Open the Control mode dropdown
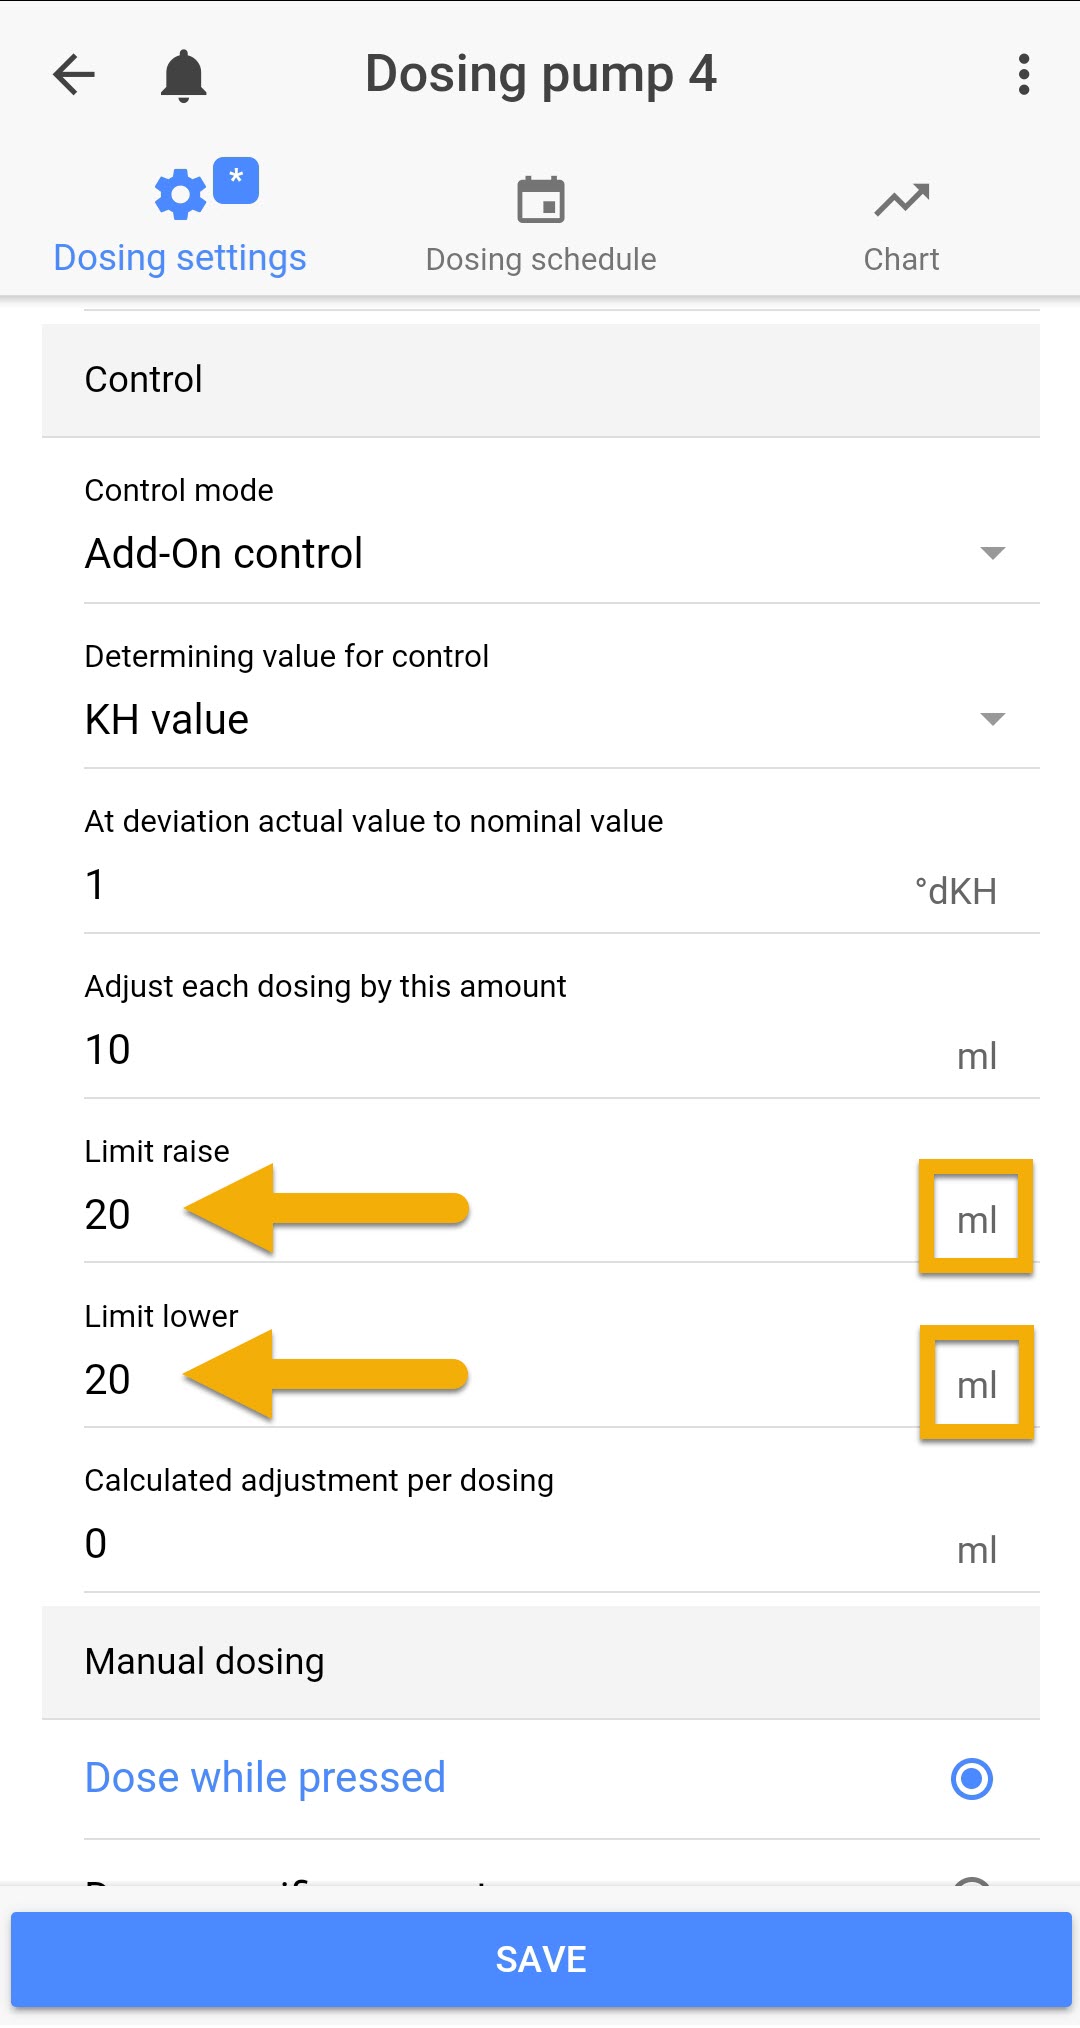This screenshot has height=2028, width=1080. pyautogui.click(x=990, y=553)
